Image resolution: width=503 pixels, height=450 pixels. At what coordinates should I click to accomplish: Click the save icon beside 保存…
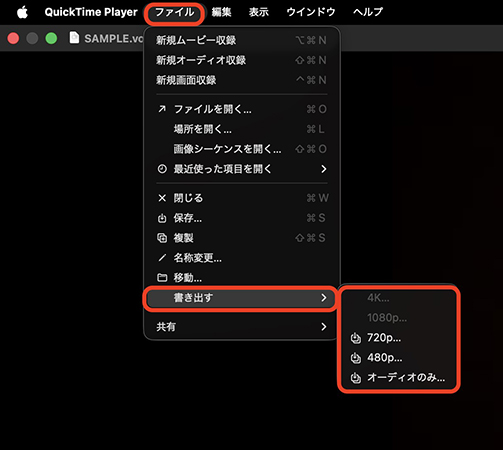coord(162,218)
